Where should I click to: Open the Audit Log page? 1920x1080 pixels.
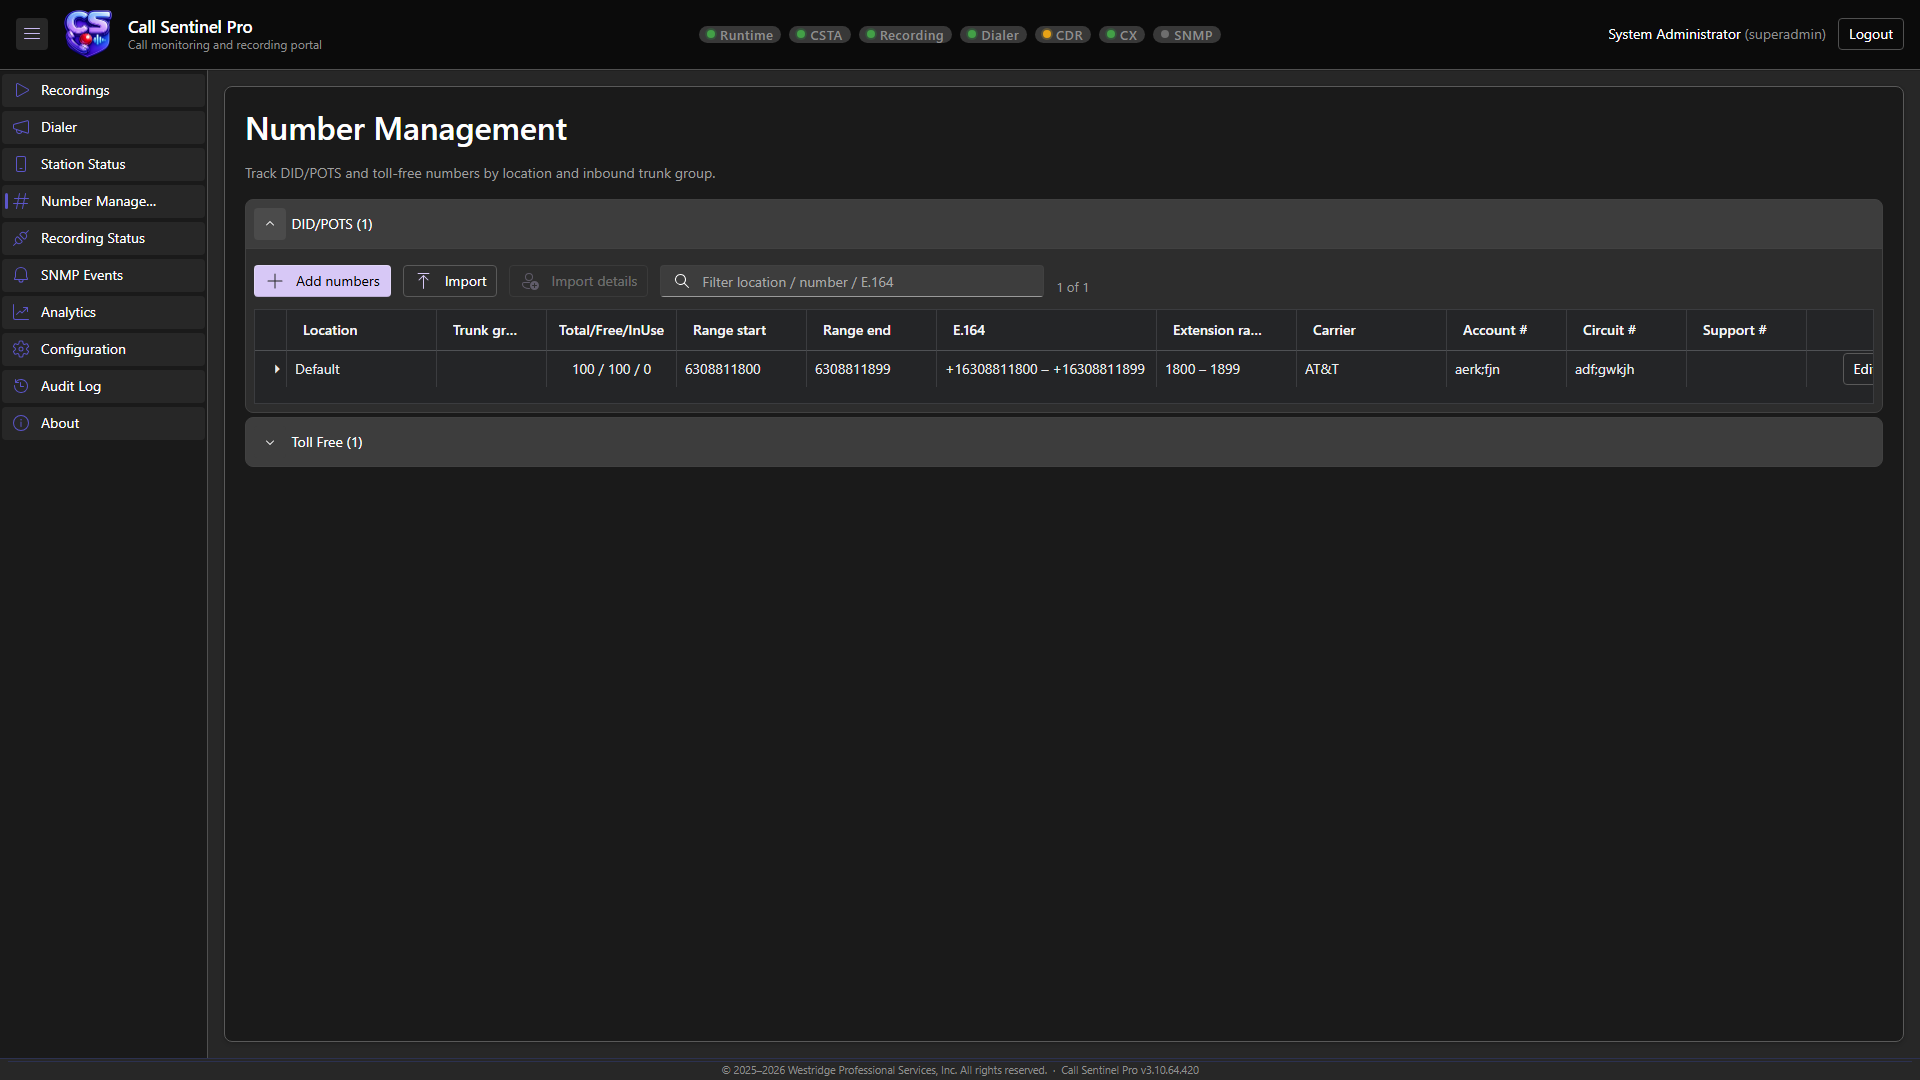pyautogui.click(x=104, y=386)
